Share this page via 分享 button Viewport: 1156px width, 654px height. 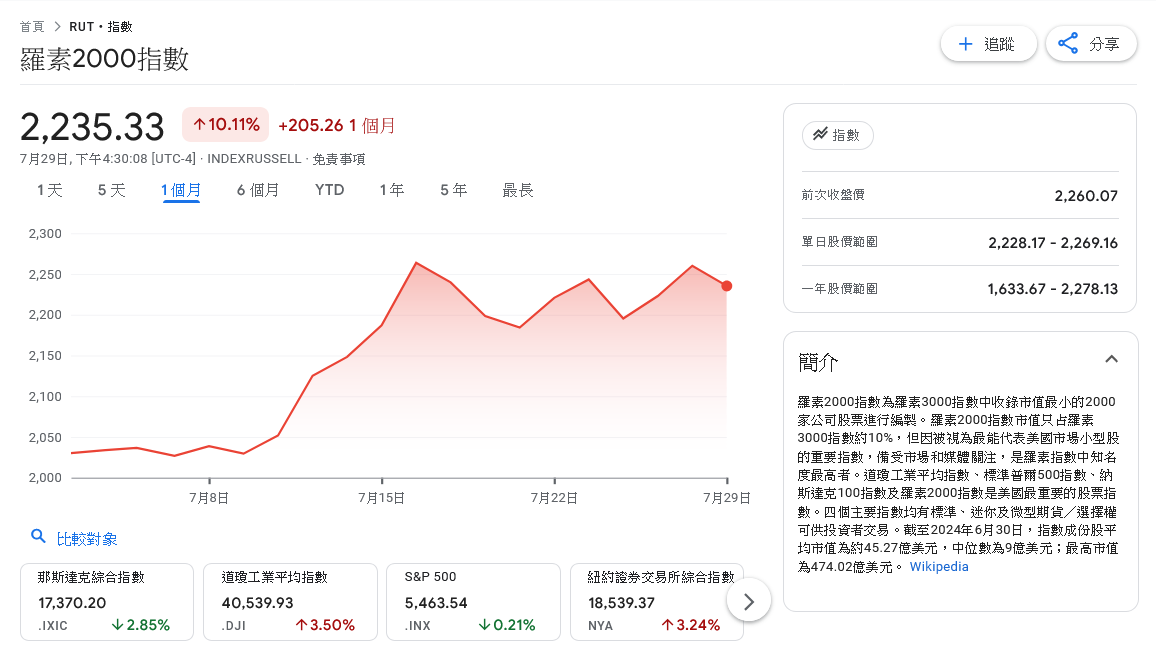click(1091, 44)
